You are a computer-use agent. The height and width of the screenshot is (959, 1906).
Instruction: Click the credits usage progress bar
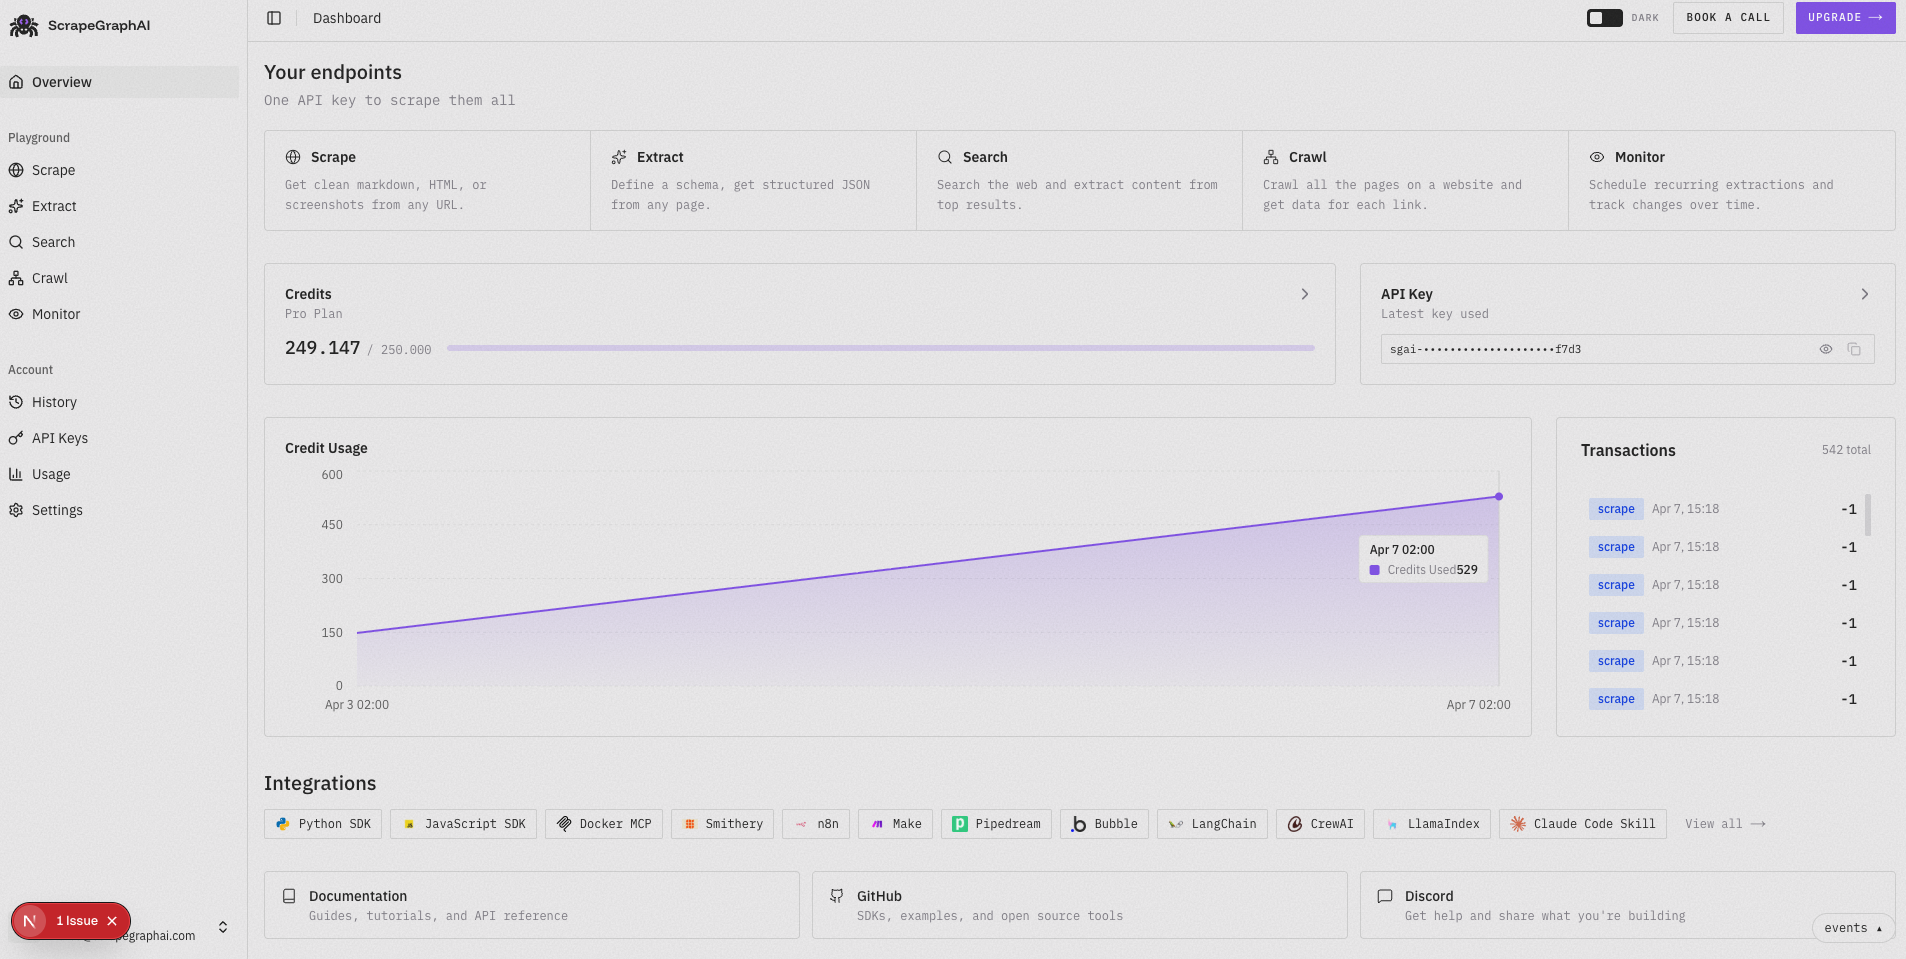[x=881, y=348]
